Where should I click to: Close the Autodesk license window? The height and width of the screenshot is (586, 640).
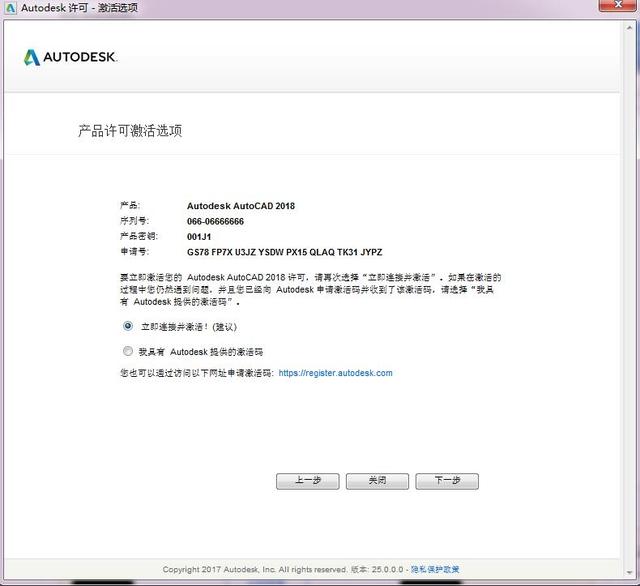pos(618,4)
